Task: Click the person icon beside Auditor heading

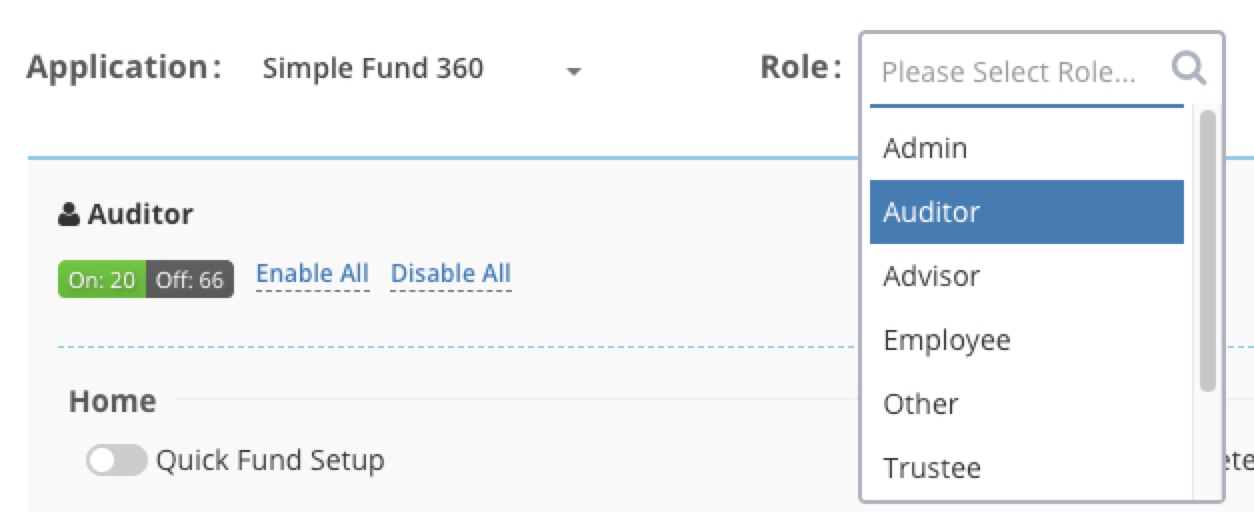Action: coord(69,214)
